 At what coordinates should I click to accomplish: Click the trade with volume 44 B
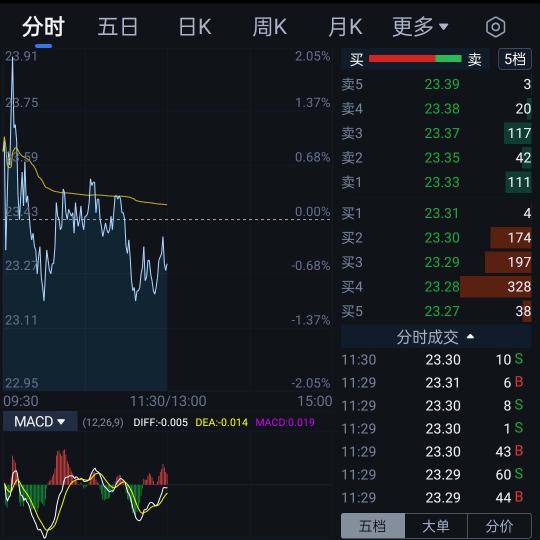click(x=436, y=498)
